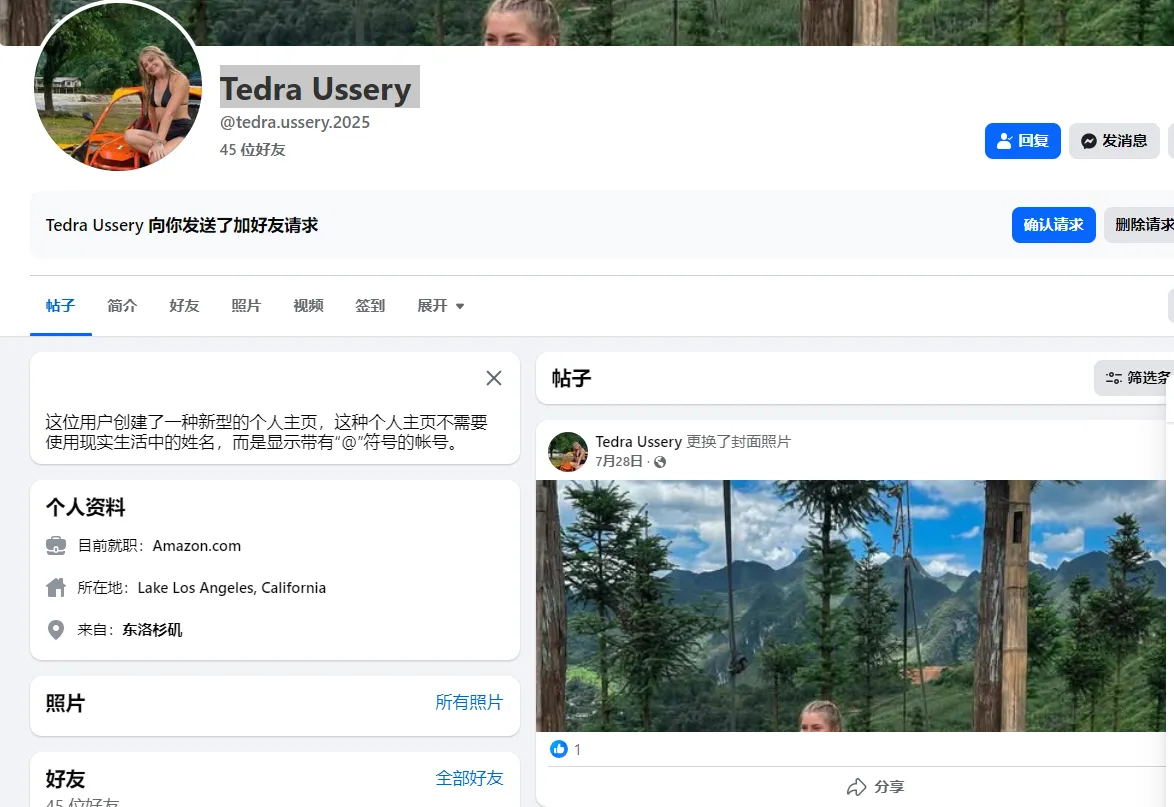
Task: Open 所有照片 to view all photos
Action: pos(470,702)
